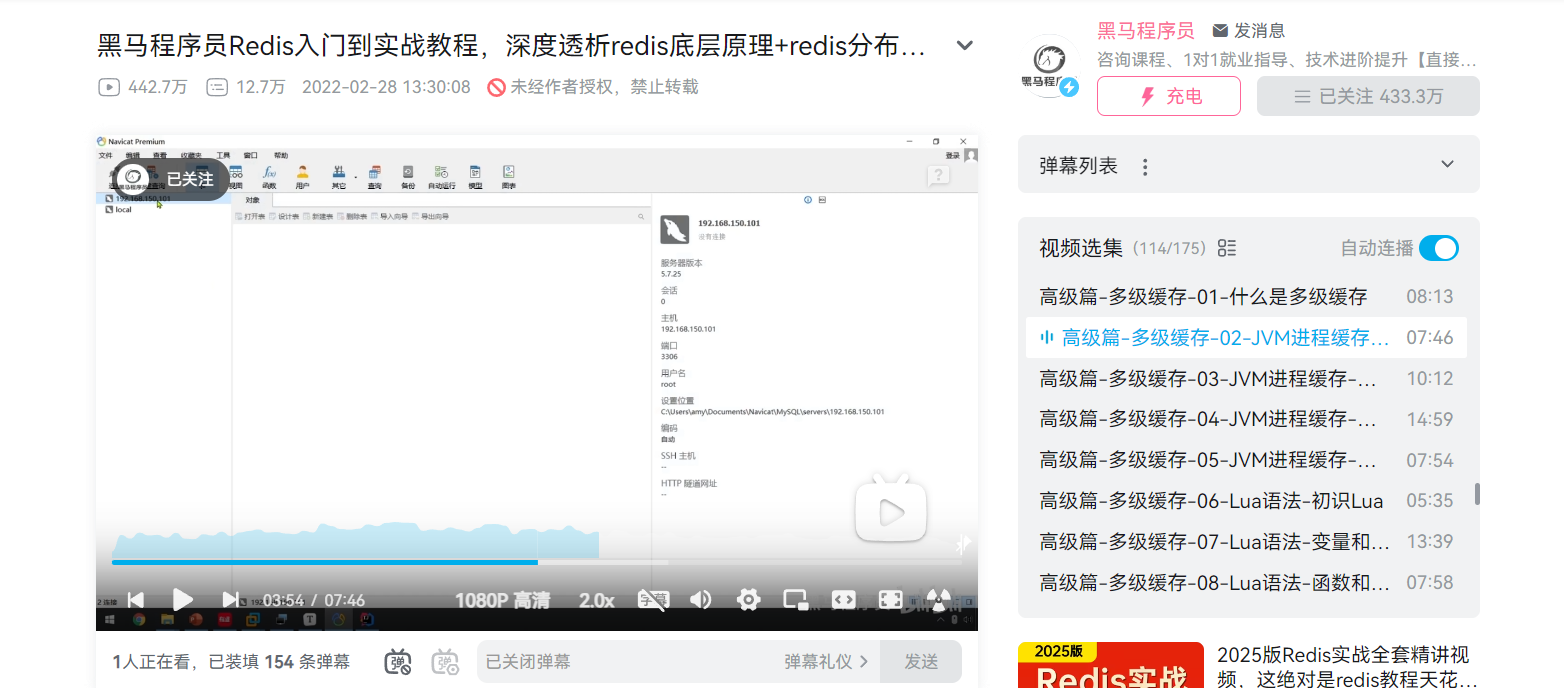Switch to widescreen mode icon
The image size is (1564, 688).
(x=843, y=600)
